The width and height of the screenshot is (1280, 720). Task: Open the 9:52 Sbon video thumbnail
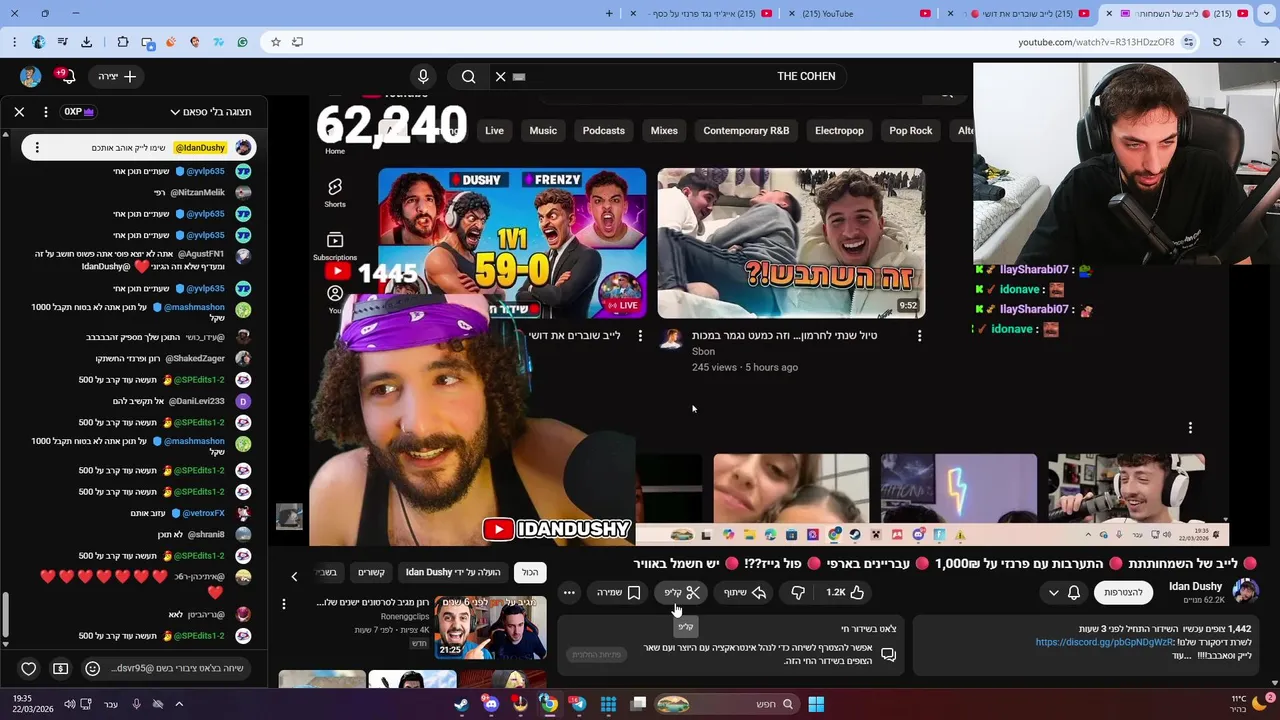pyautogui.click(x=791, y=242)
